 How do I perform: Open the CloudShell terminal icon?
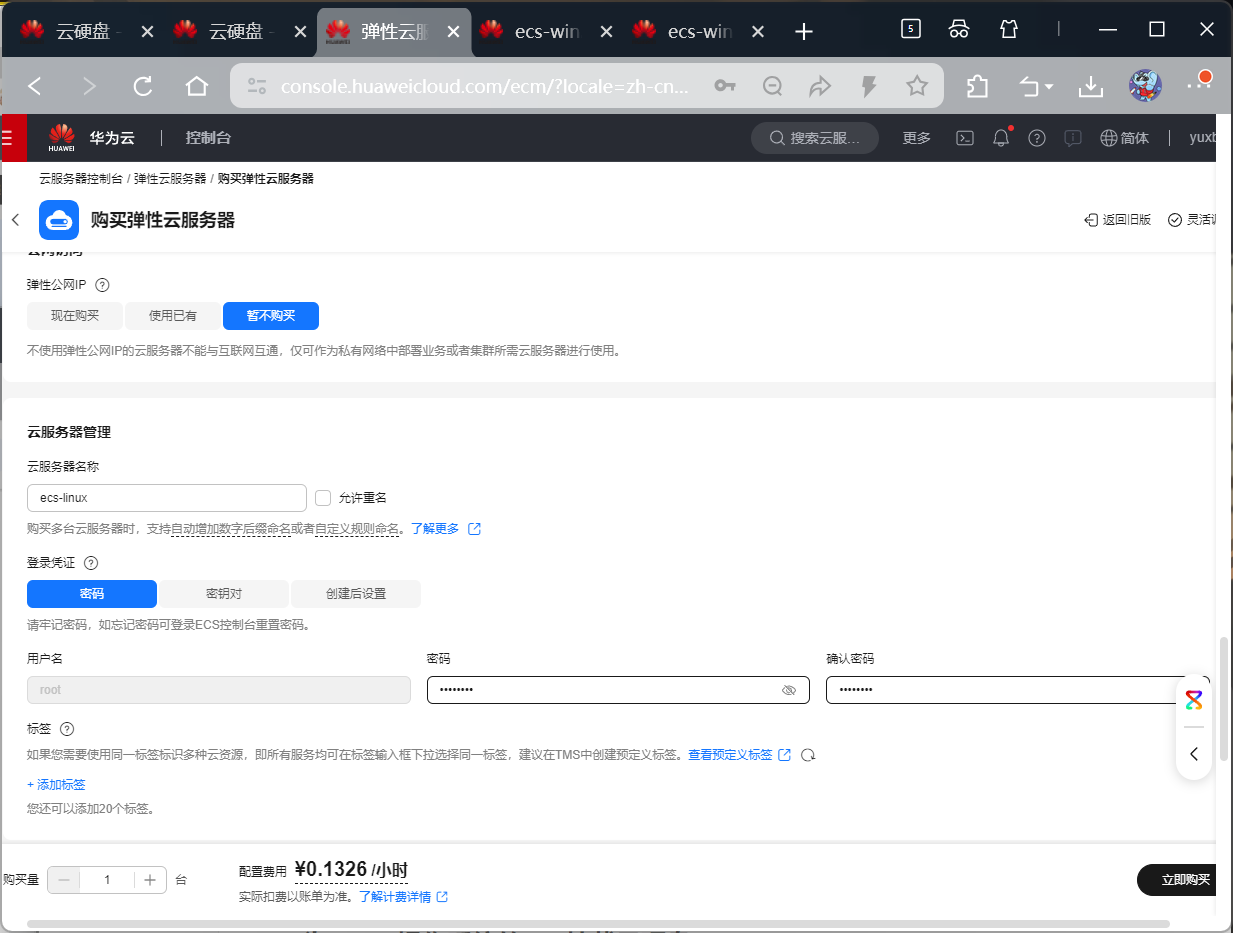click(x=965, y=138)
